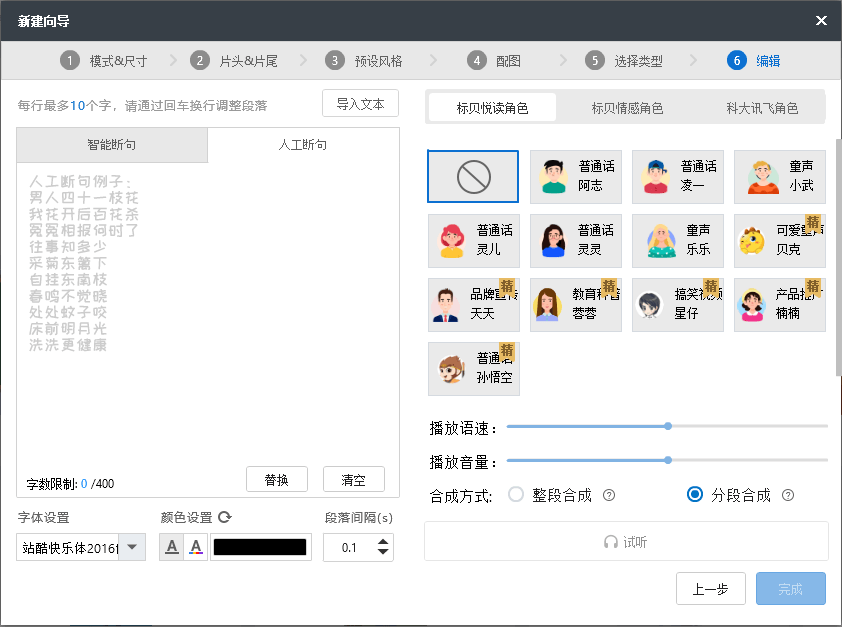Viewport: 842px width, 627px height.
Task: Switch to the 智能断句 tab
Action: [112, 145]
